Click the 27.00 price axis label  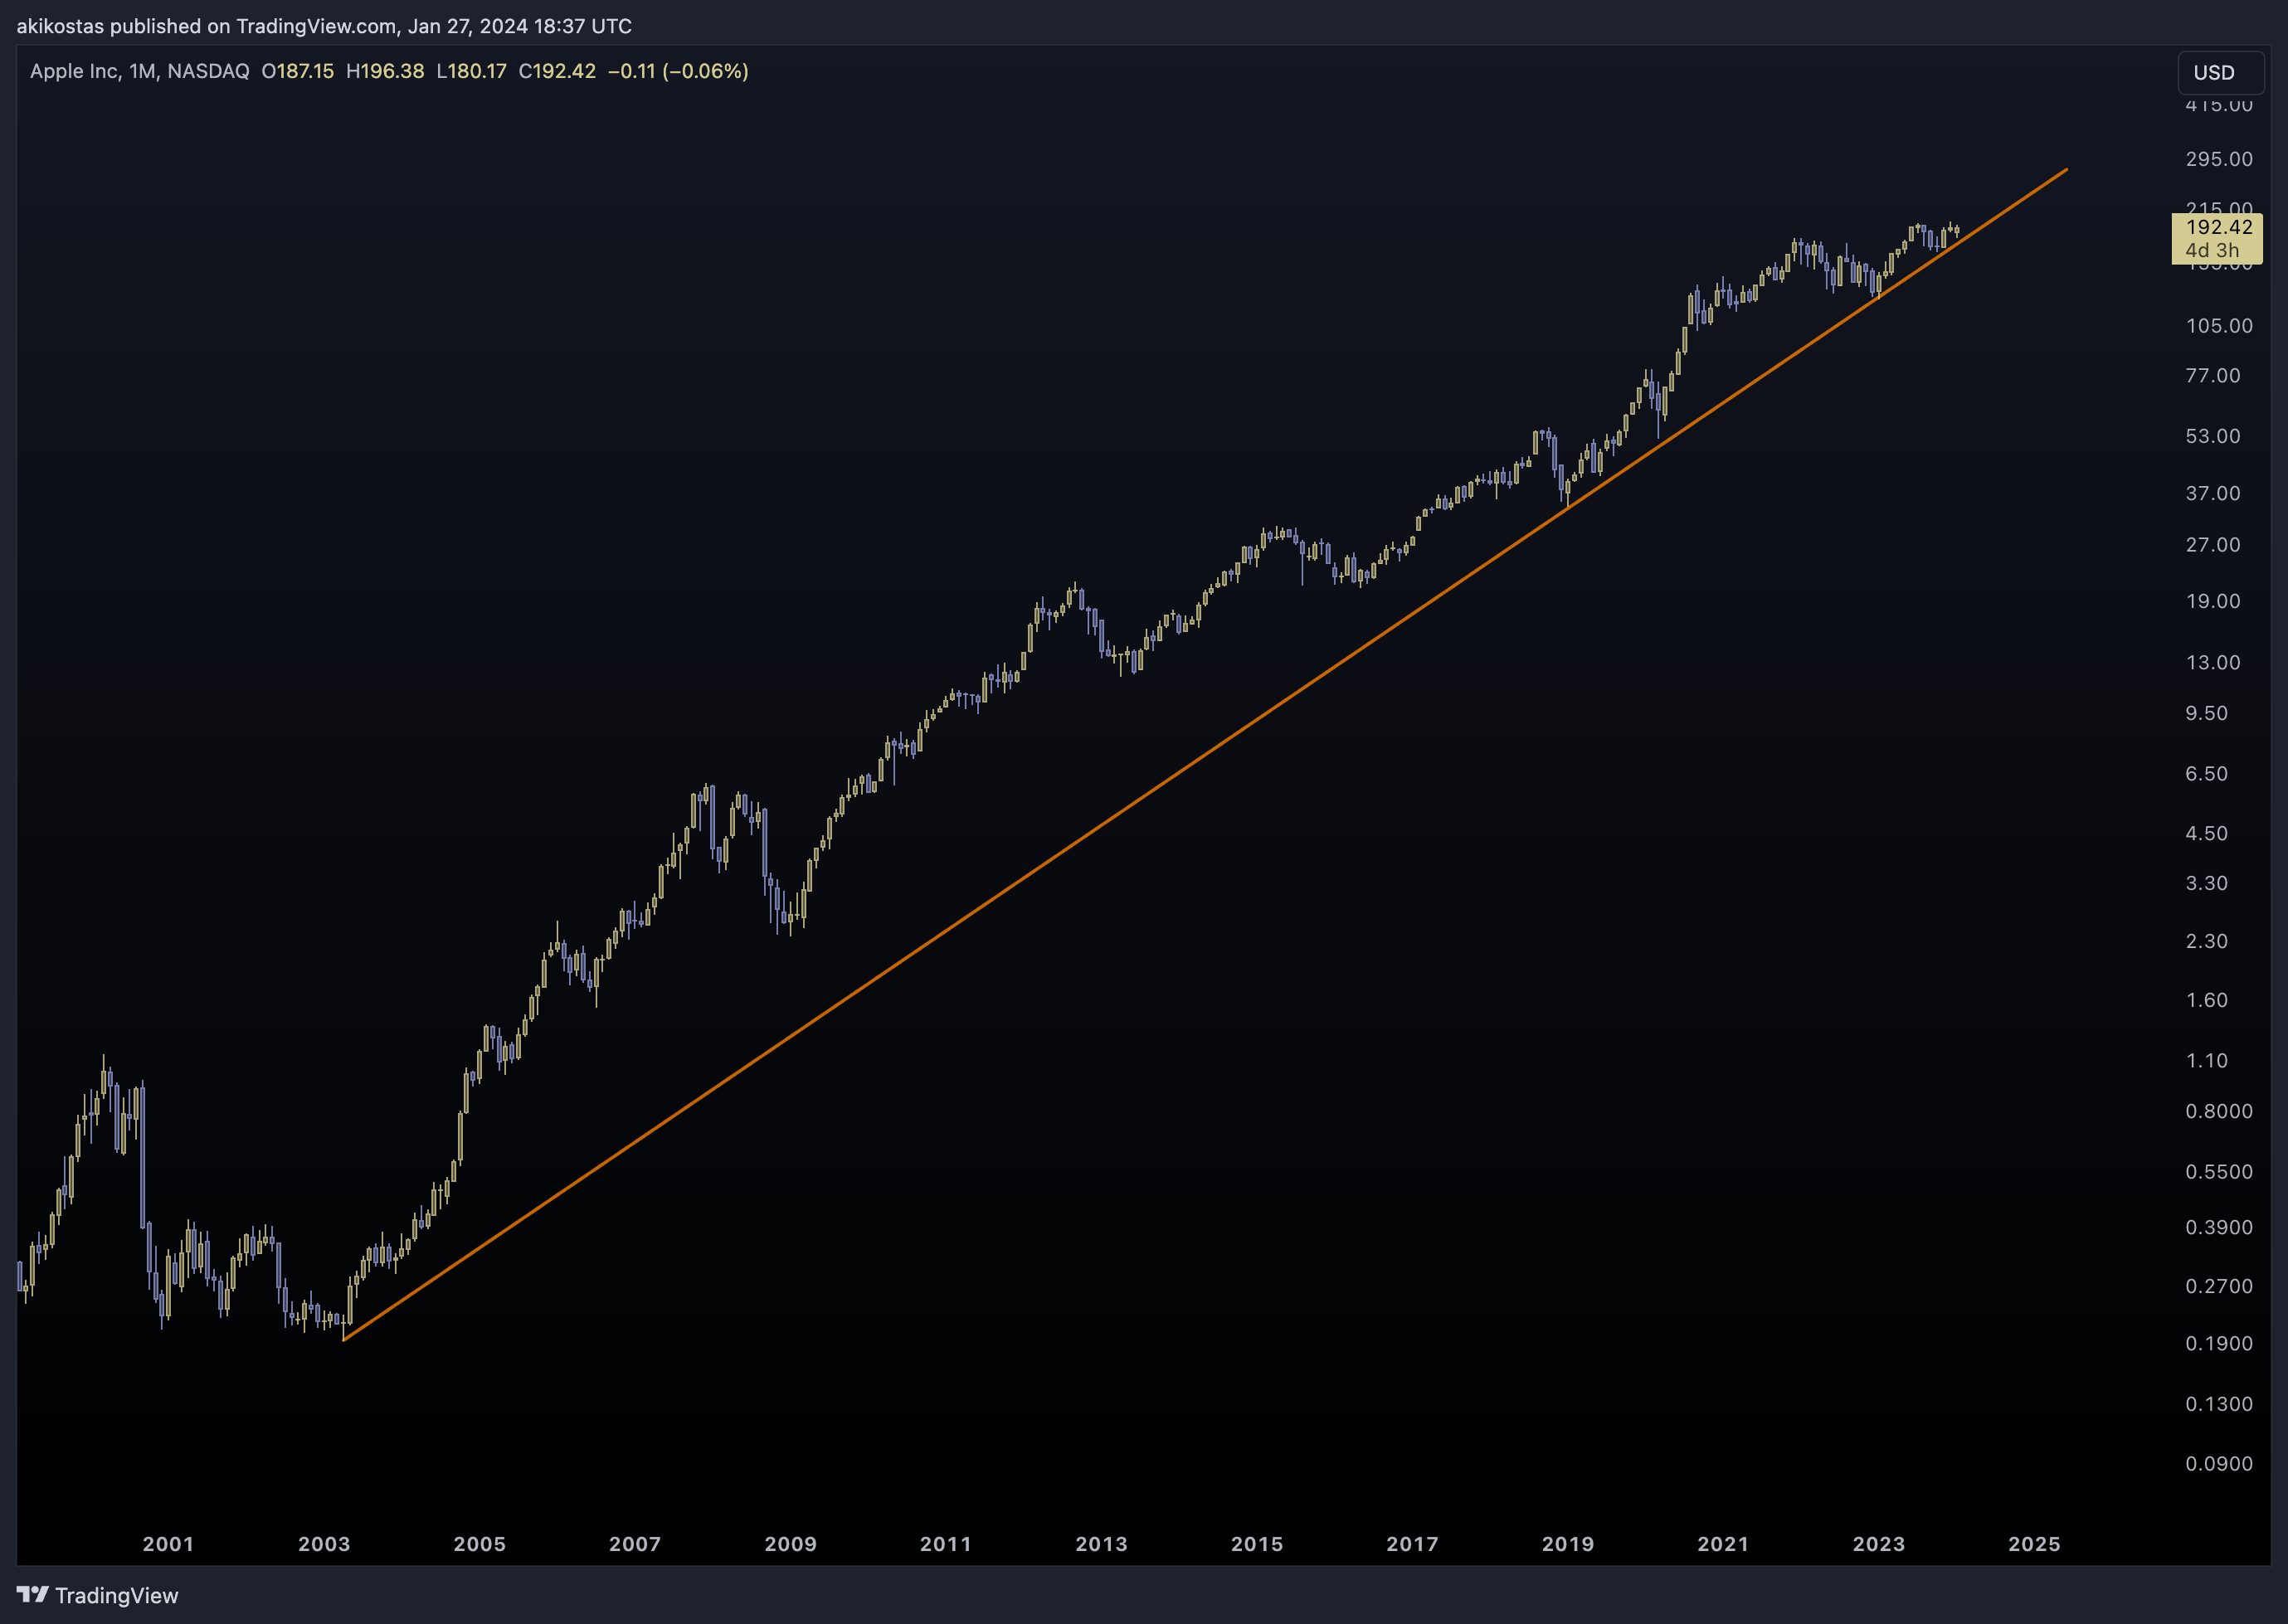tap(2213, 545)
